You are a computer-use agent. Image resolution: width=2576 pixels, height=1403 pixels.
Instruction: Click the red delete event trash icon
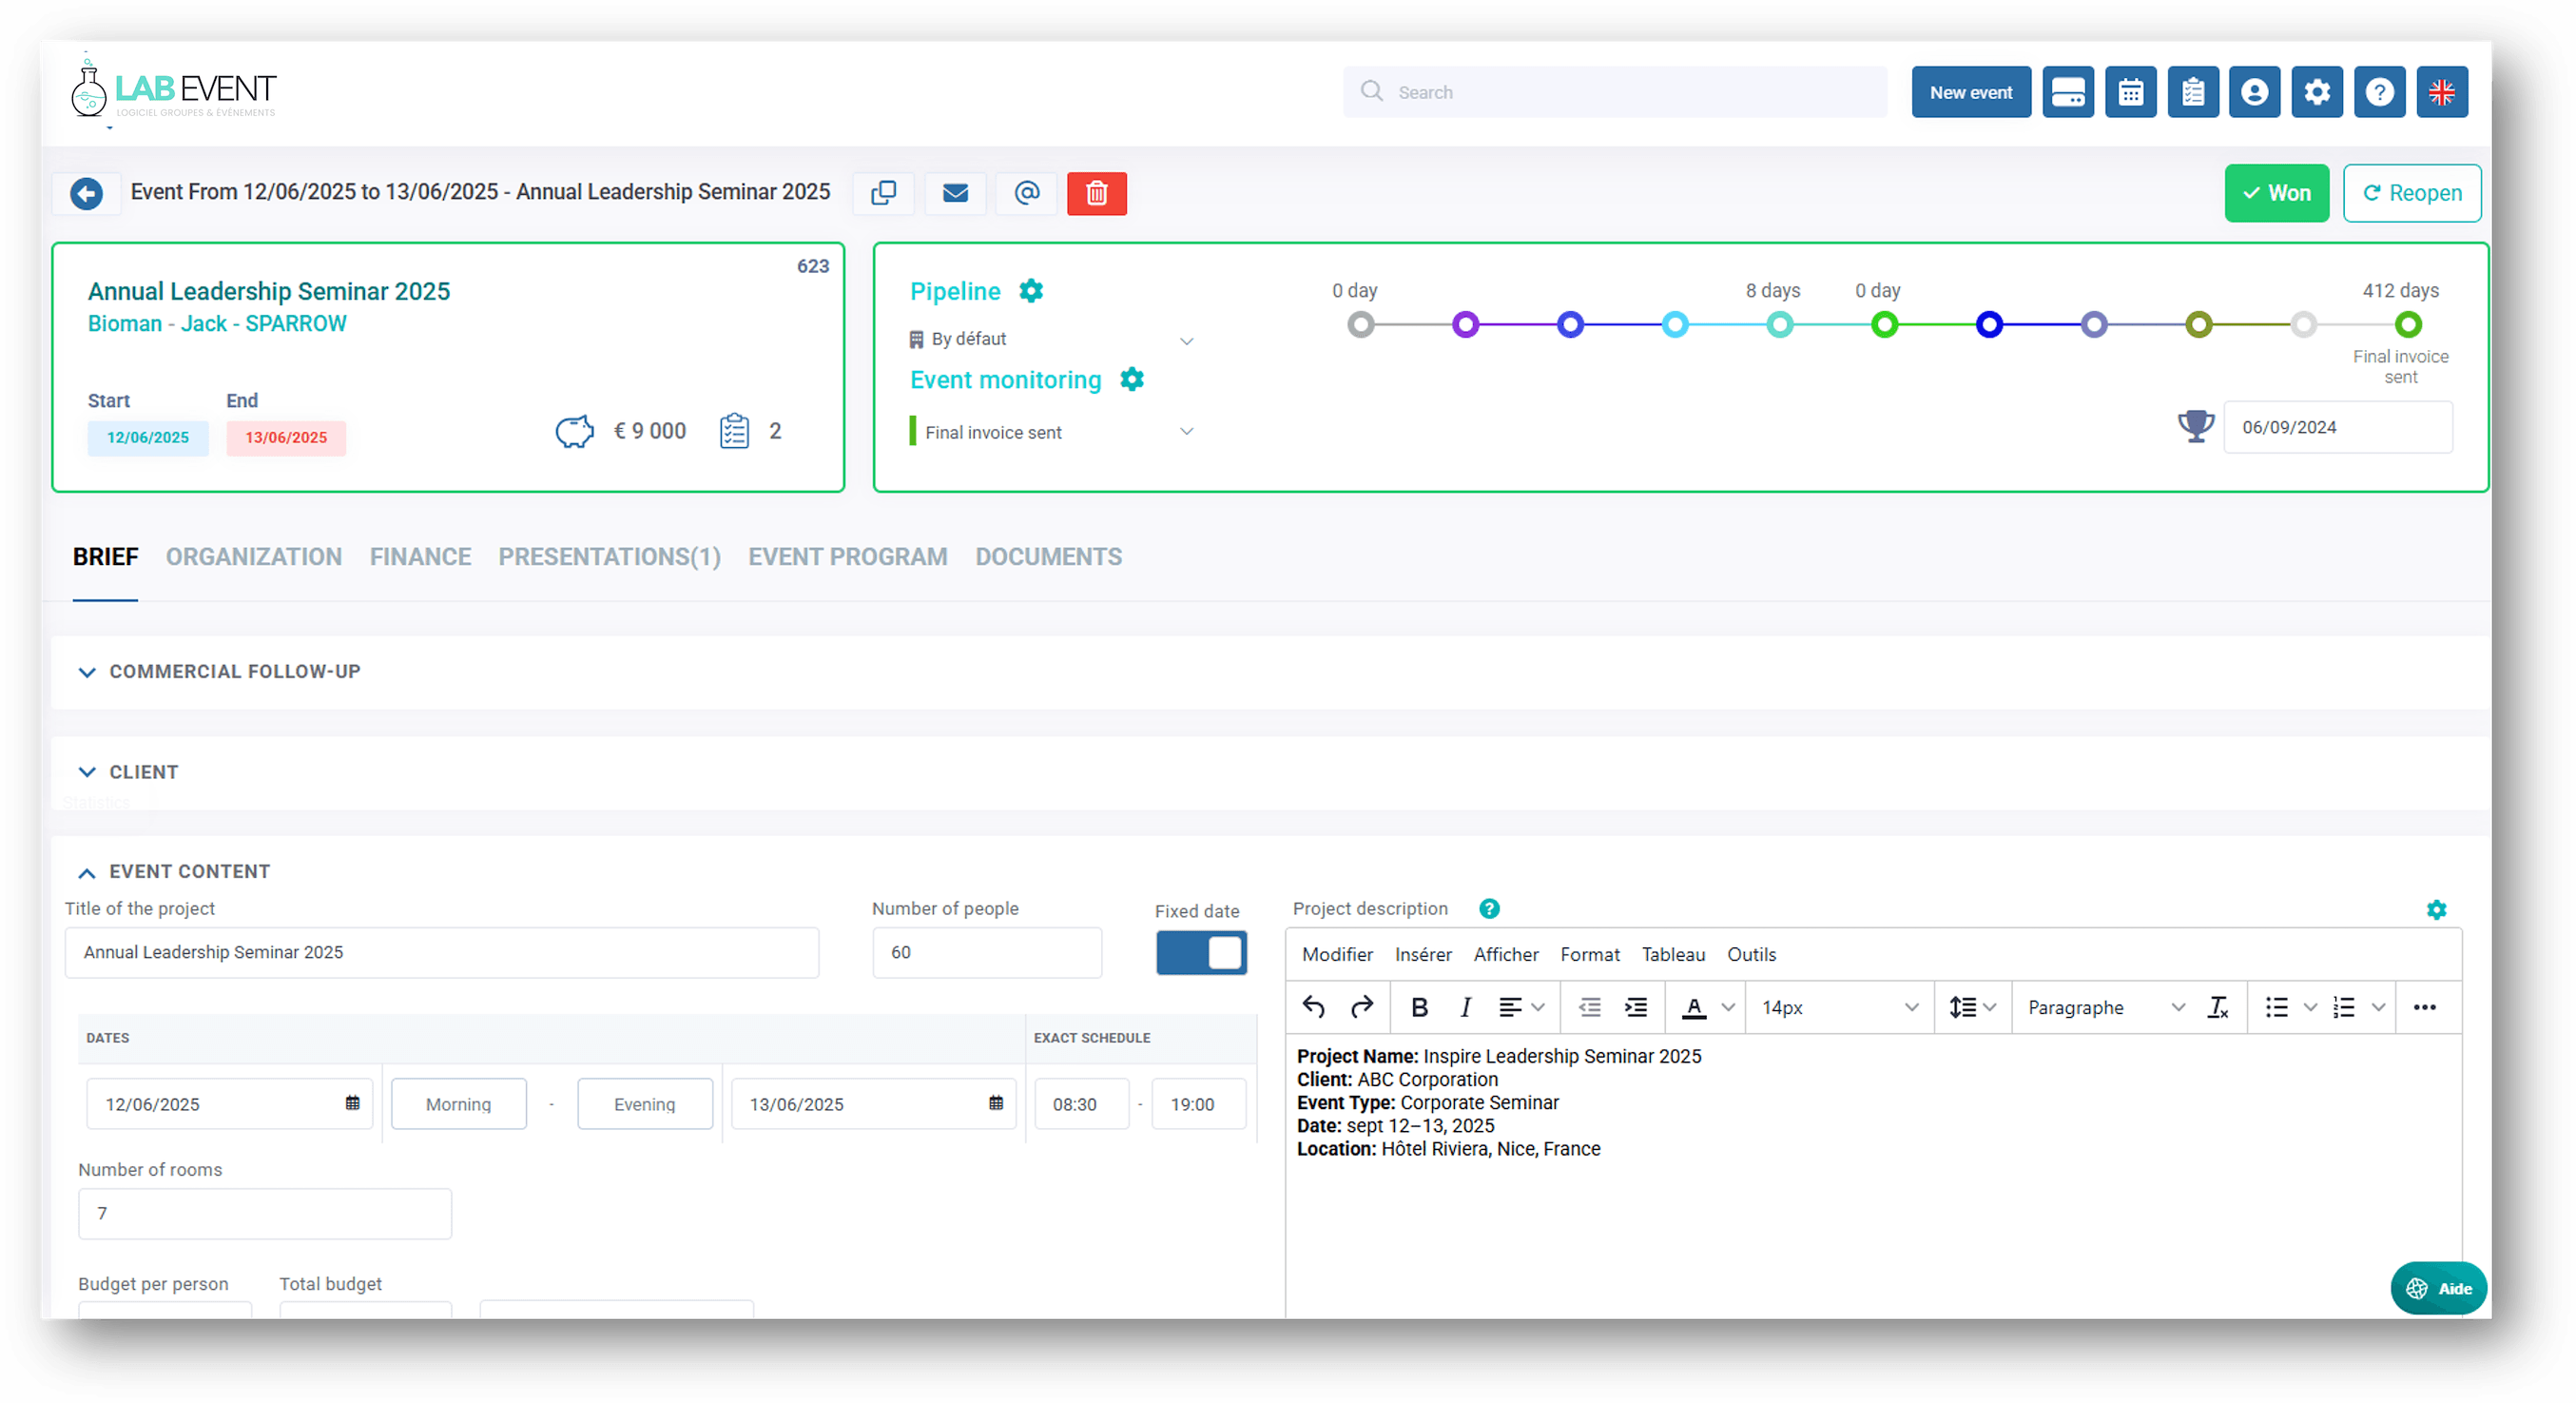pyautogui.click(x=1096, y=193)
